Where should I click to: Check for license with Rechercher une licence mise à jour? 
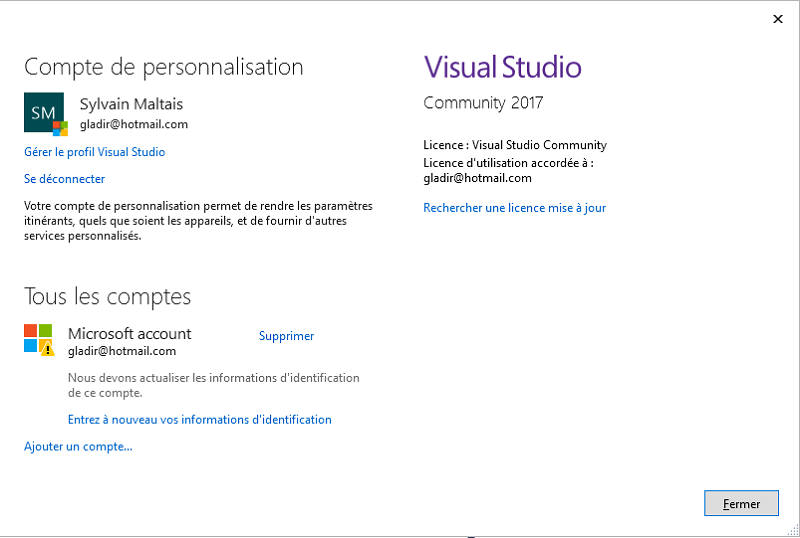(514, 208)
